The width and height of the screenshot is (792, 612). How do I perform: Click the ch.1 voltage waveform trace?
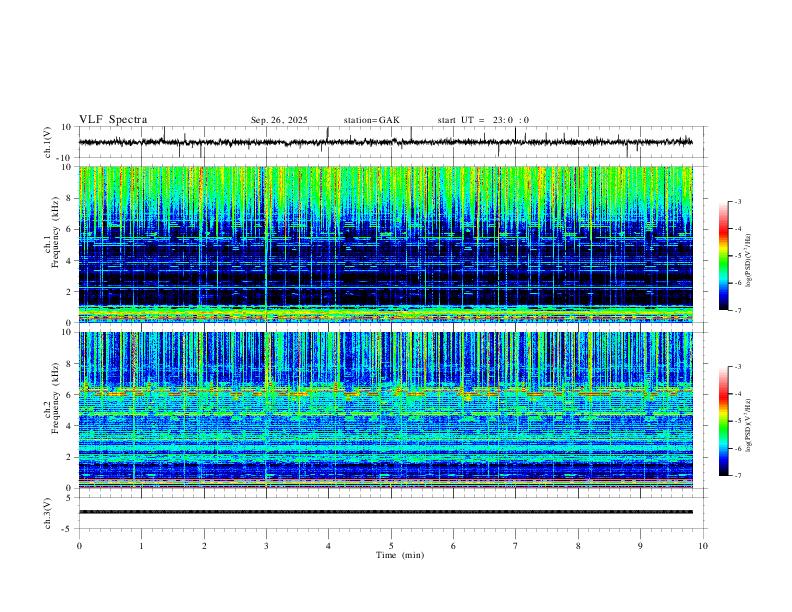[x=386, y=142]
